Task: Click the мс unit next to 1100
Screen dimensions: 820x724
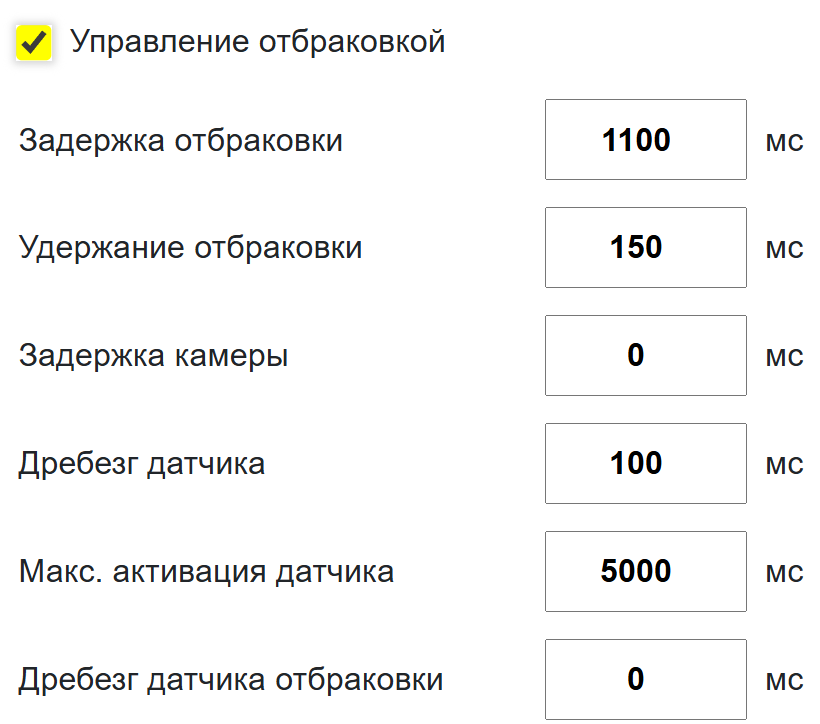Action: point(784,142)
